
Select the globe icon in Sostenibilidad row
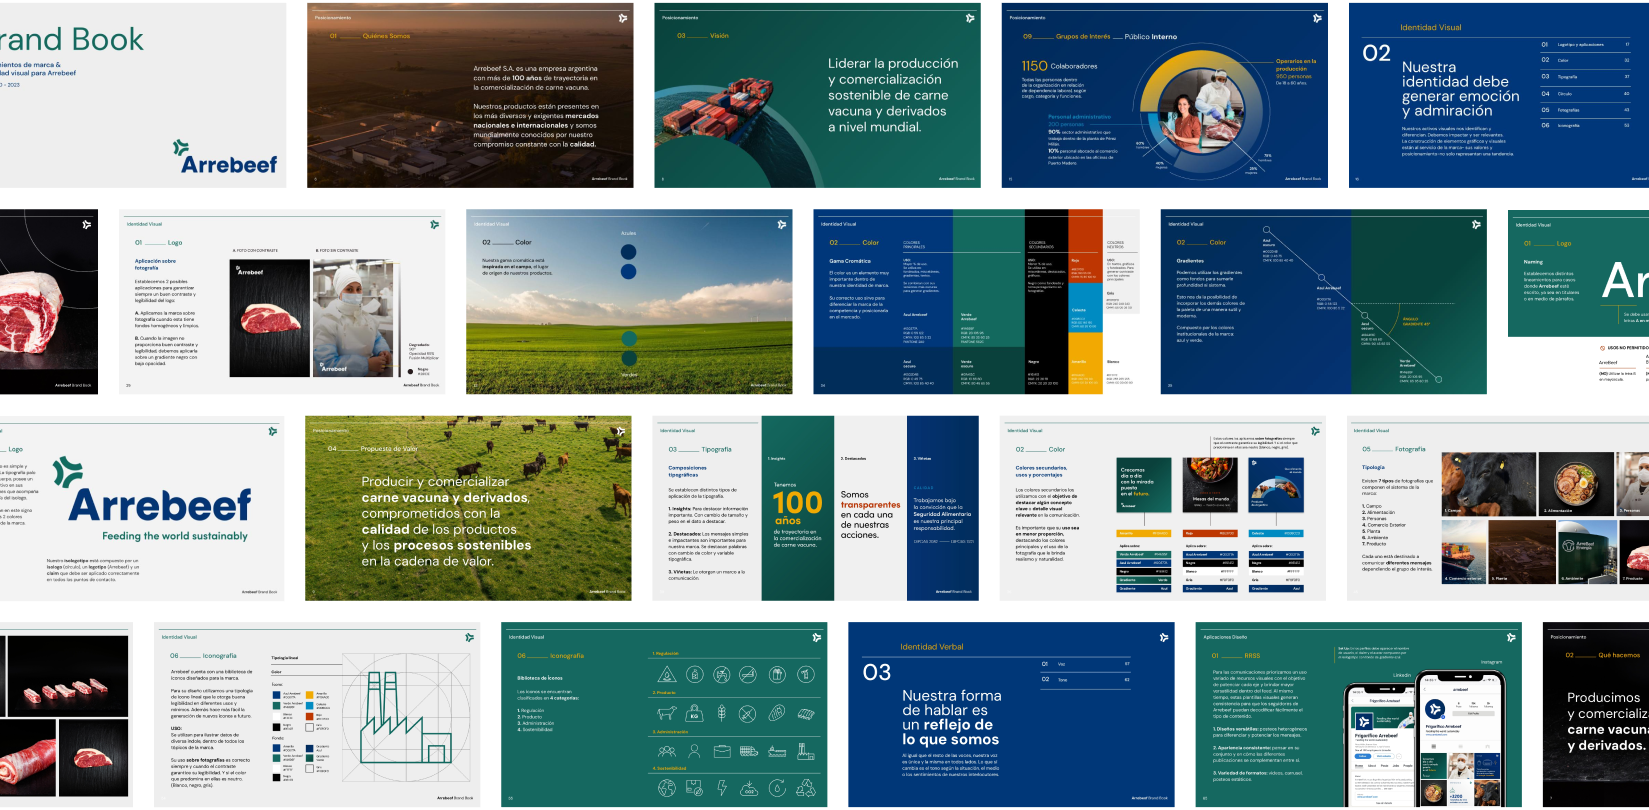click(x=667, y=788)
